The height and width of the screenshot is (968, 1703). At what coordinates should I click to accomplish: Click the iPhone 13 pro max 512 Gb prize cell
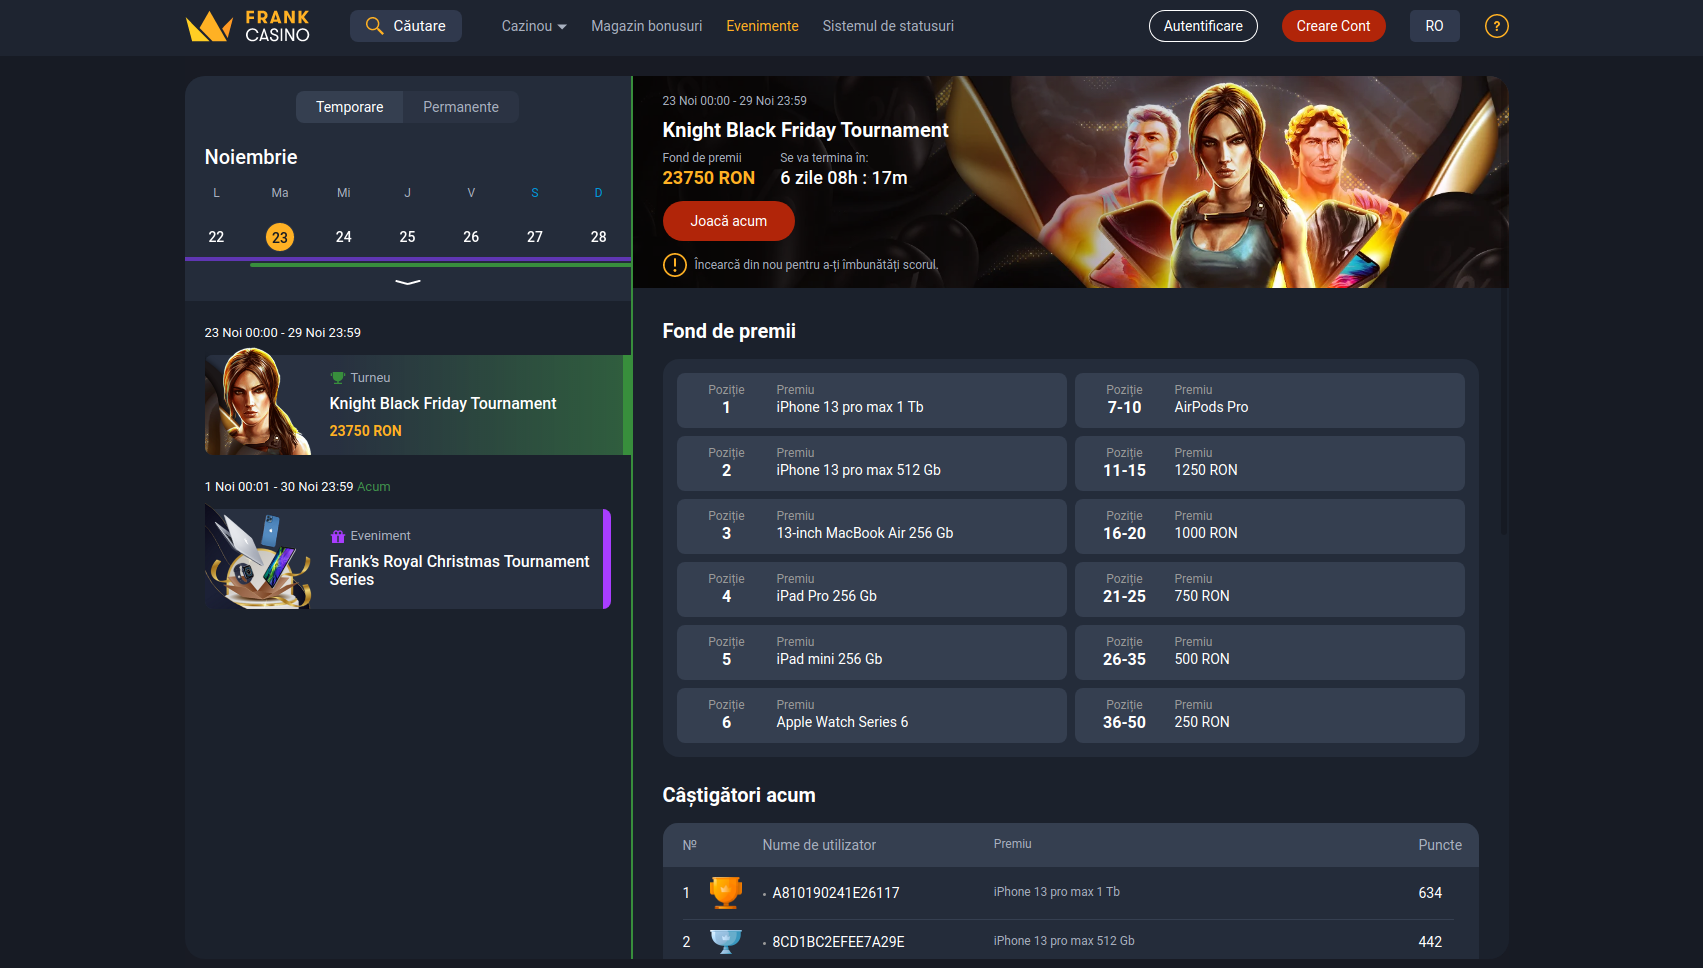(x=872, y=463)
